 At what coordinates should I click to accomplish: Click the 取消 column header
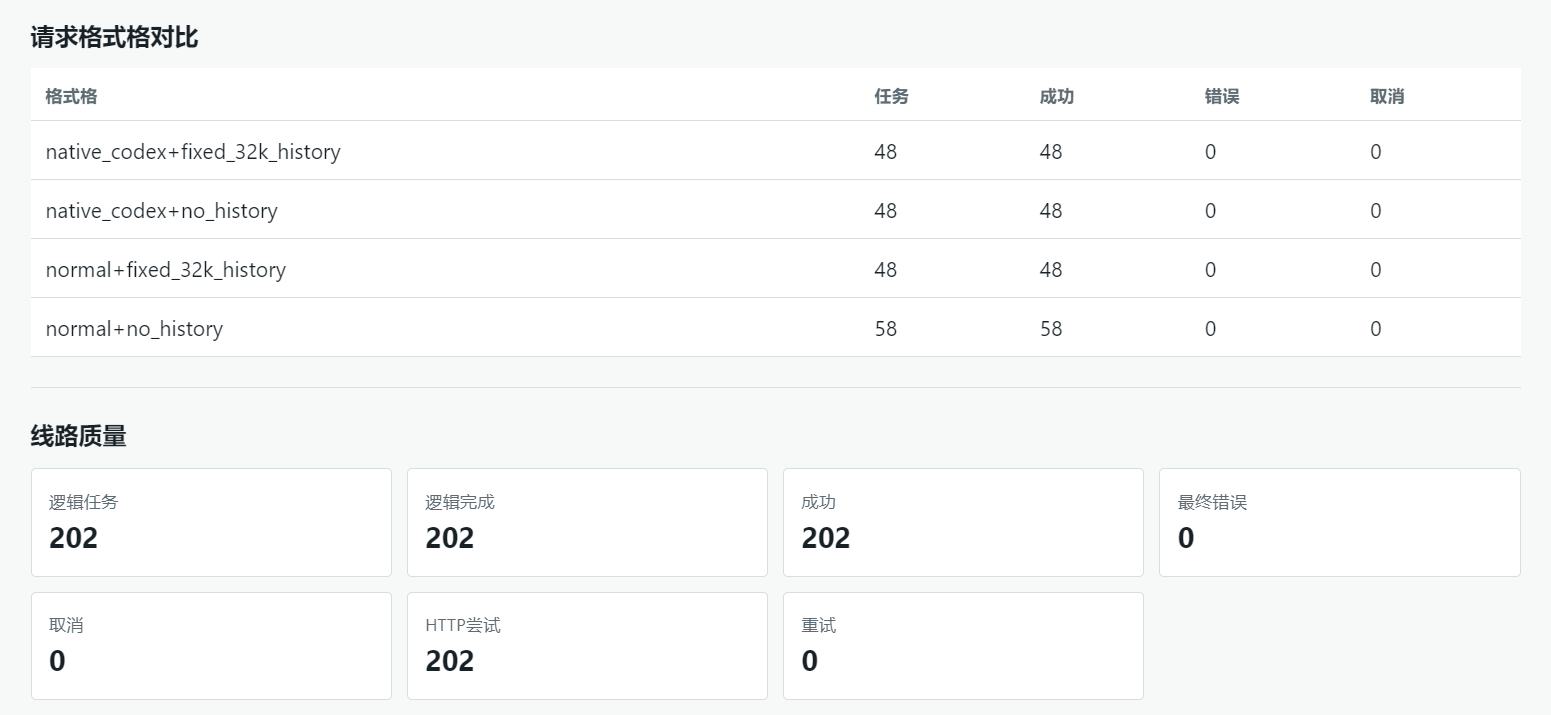point(1387,97)
